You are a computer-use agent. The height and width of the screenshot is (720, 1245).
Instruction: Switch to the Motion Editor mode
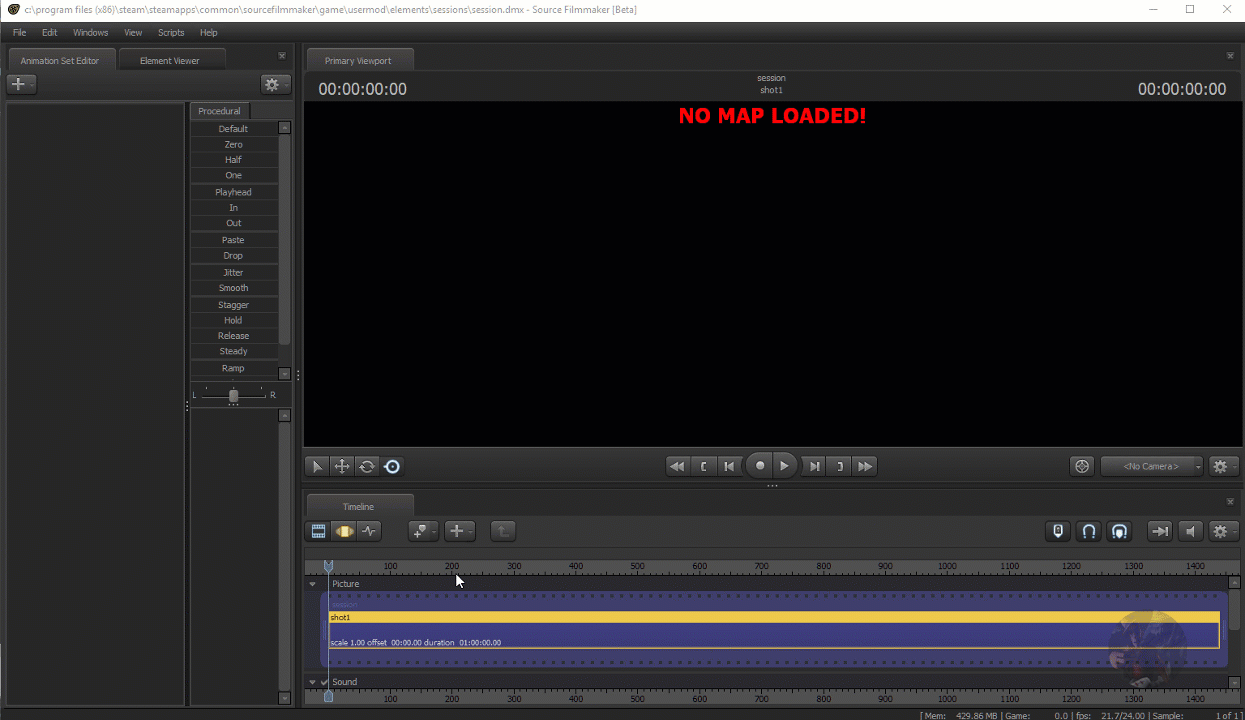[344, 531]
